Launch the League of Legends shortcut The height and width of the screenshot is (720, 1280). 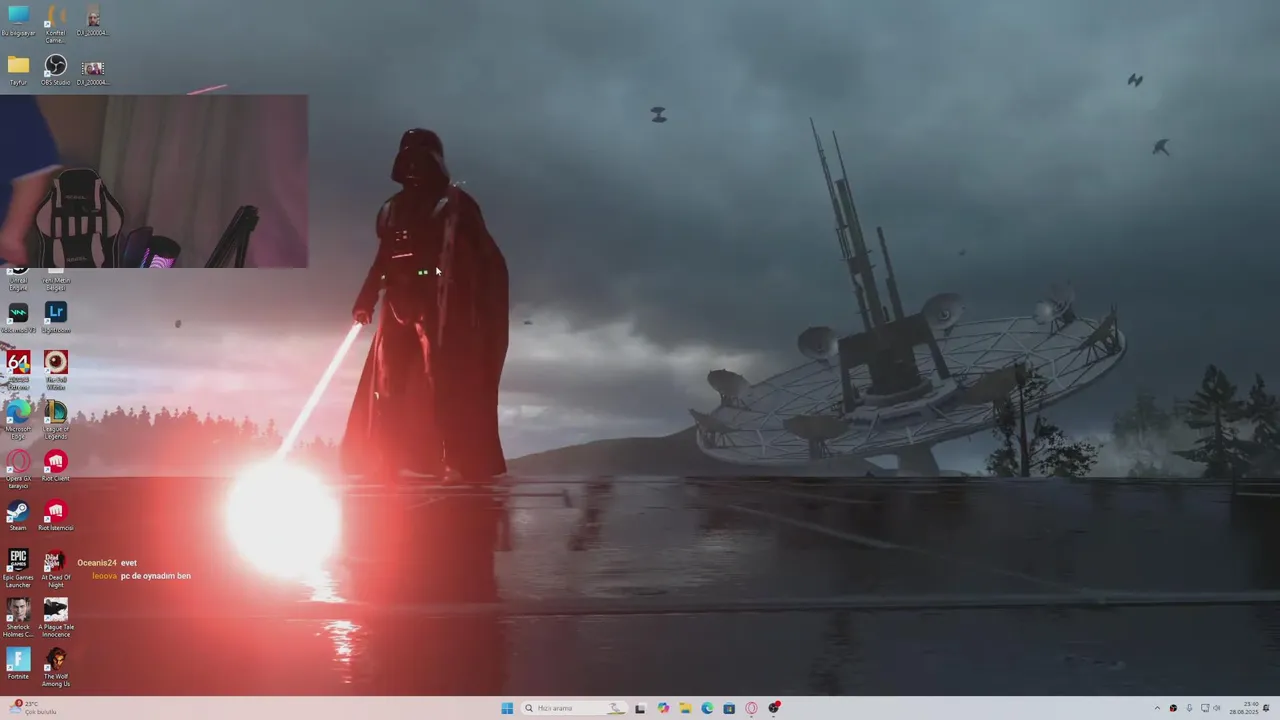click(x=55, y=418)
